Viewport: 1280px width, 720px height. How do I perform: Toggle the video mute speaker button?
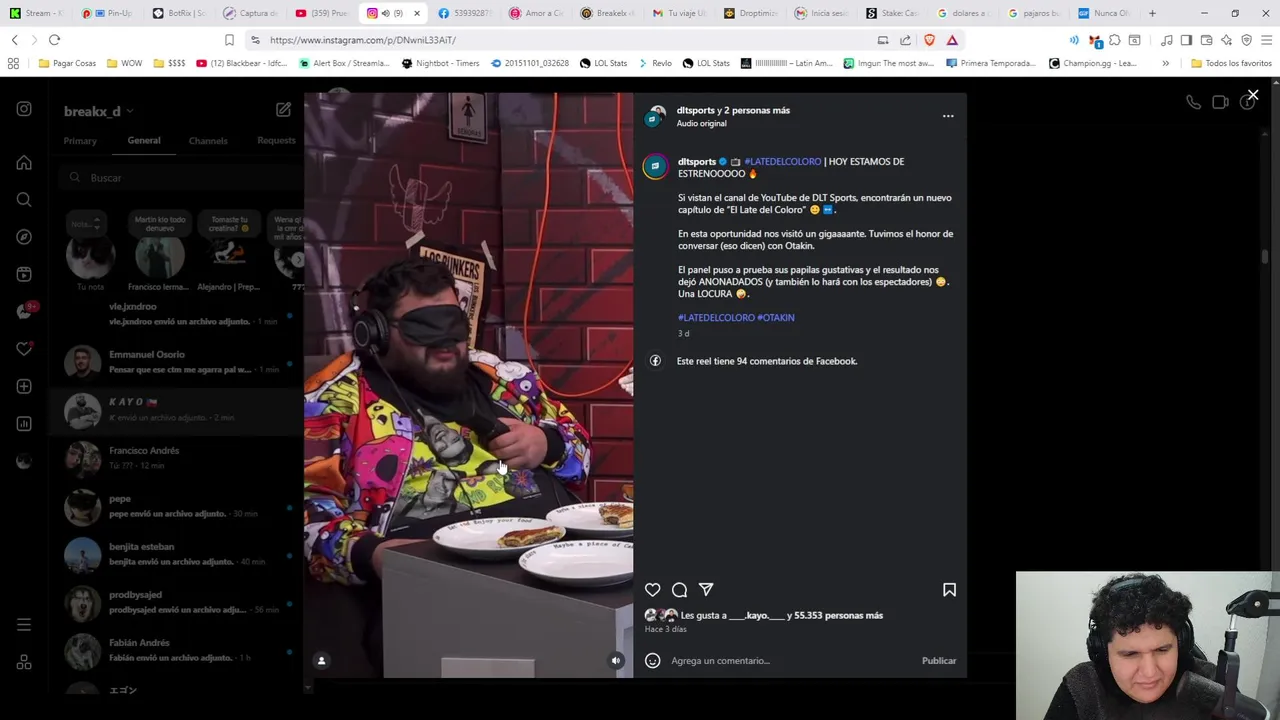616,660
